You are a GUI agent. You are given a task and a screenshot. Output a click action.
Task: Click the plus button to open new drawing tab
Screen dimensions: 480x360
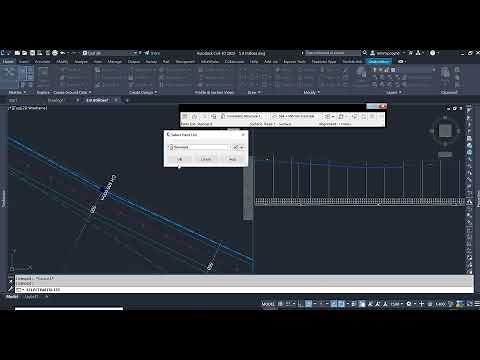127,100
